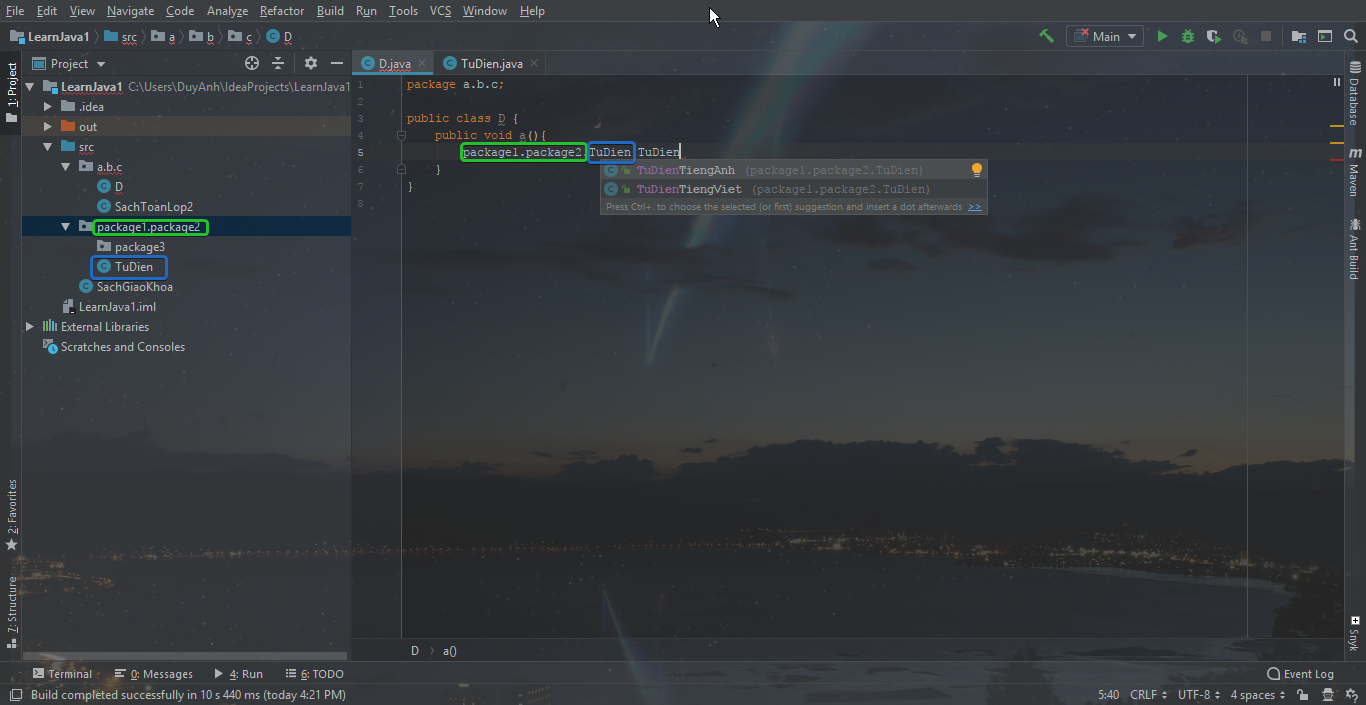Screen dimensions: 1366x705
Task: Open the Terminal tool window button
Action: pyautogui.click(x=62, y=674)
